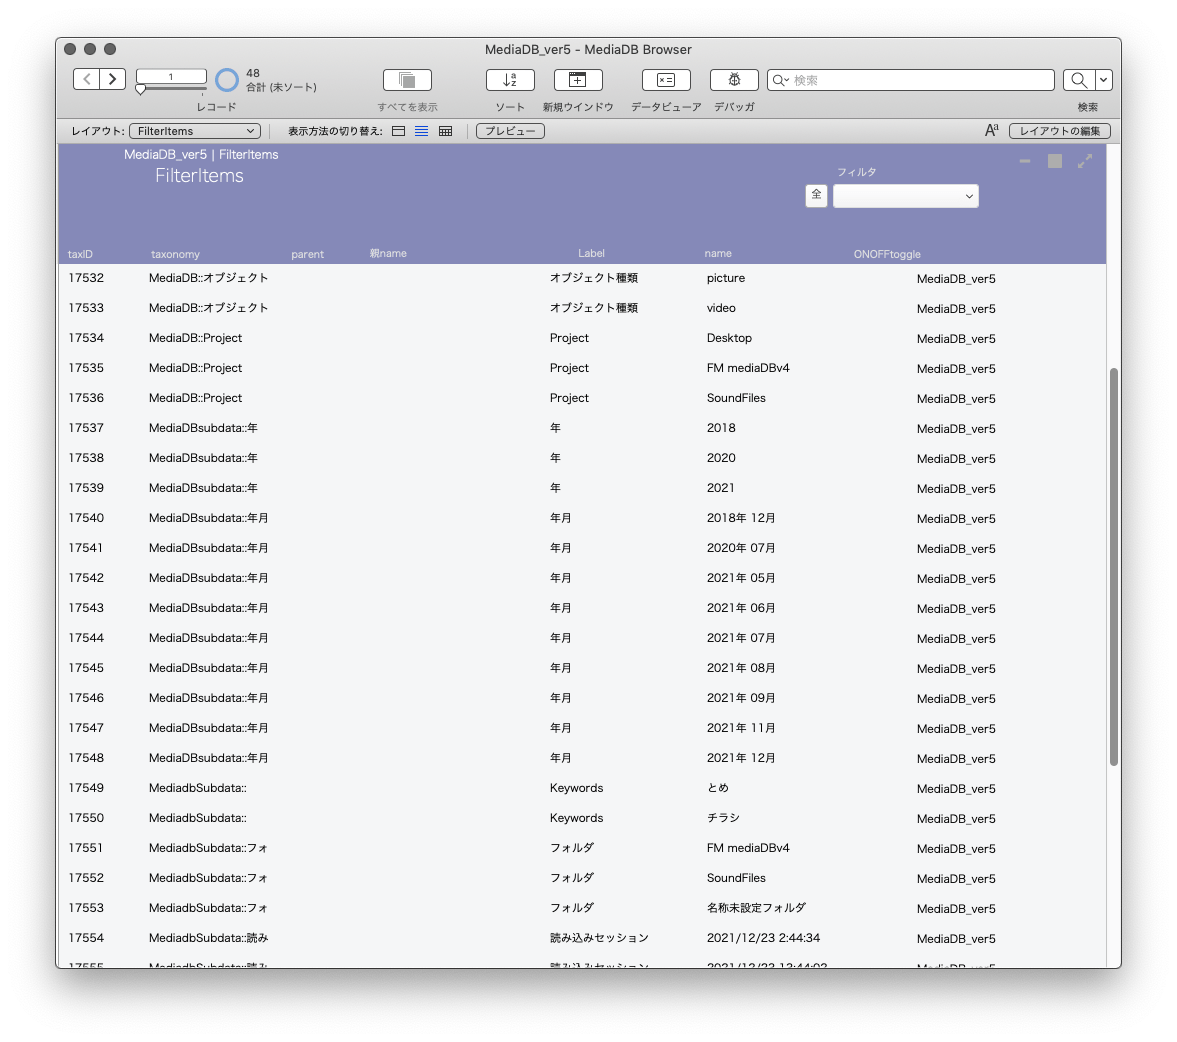Image resolution: width=1177 pixels, height=1042 pixels.
Task: Click the Show All (すべてを表示) icon
Action: pyautogui.click(x=407, y=80)
